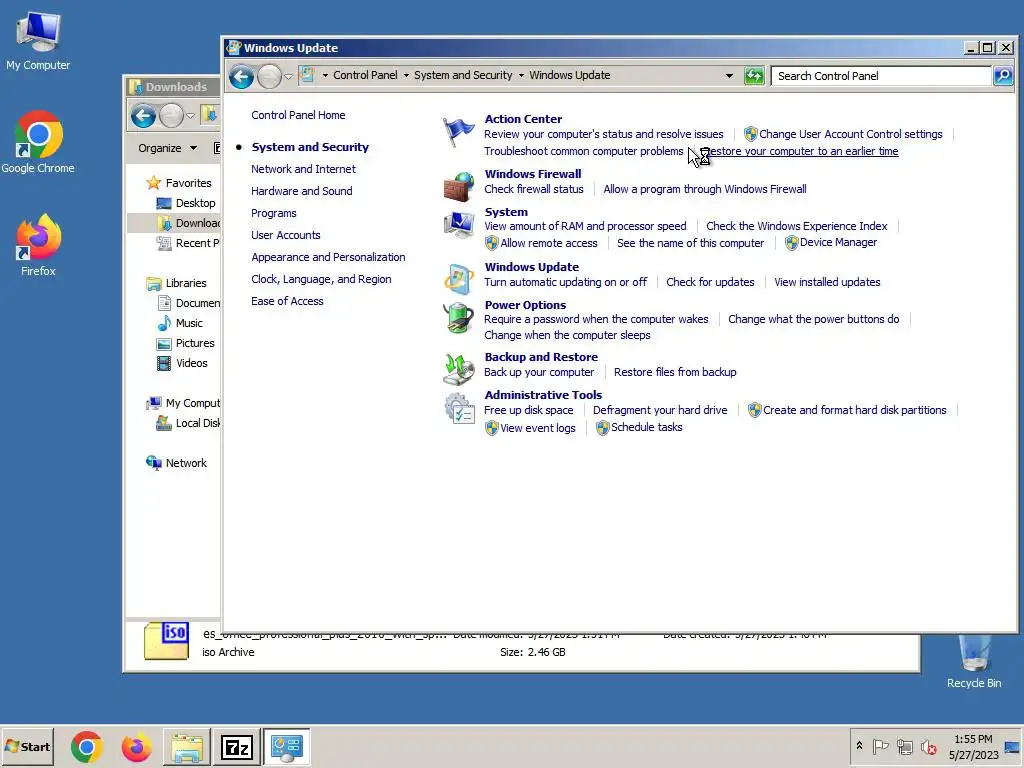Image resolution: width=1024 pixels, height=768 pixels.
Task: Click the Windows Firewall brick wall icon
Action: coord(458,186)
